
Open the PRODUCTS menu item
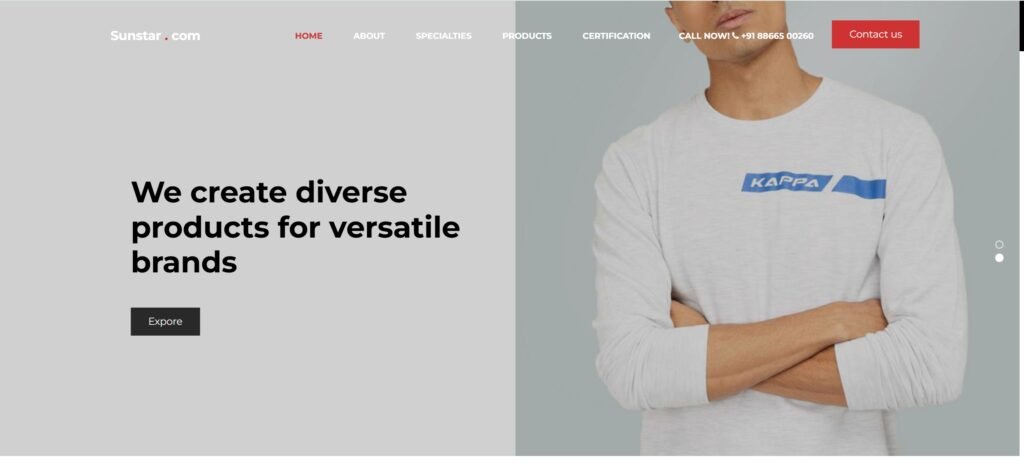[x=526, y=36]
